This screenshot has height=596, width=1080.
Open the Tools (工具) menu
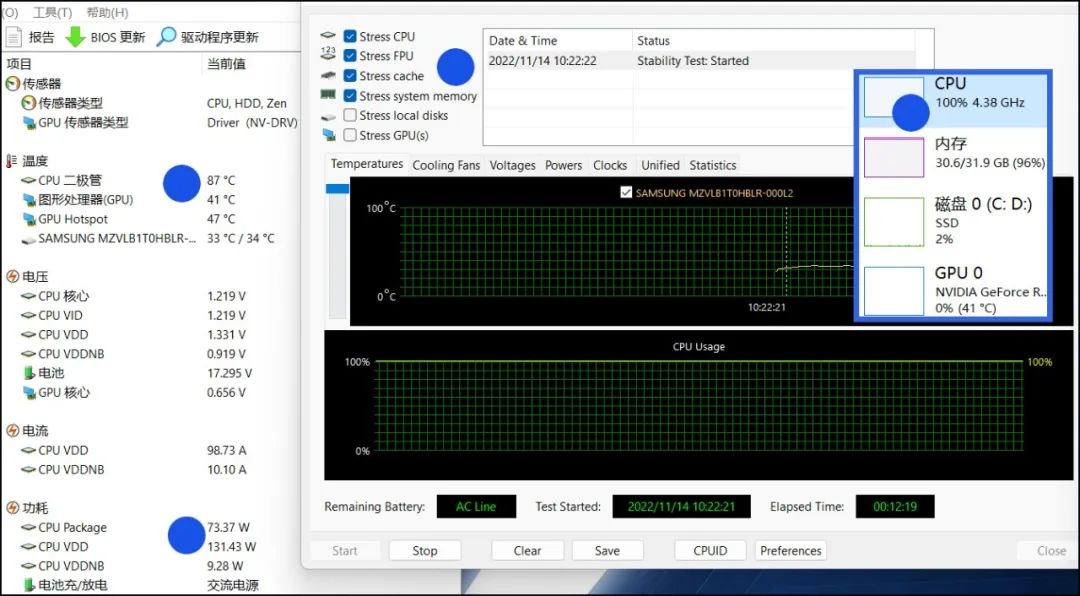[52, 13]
